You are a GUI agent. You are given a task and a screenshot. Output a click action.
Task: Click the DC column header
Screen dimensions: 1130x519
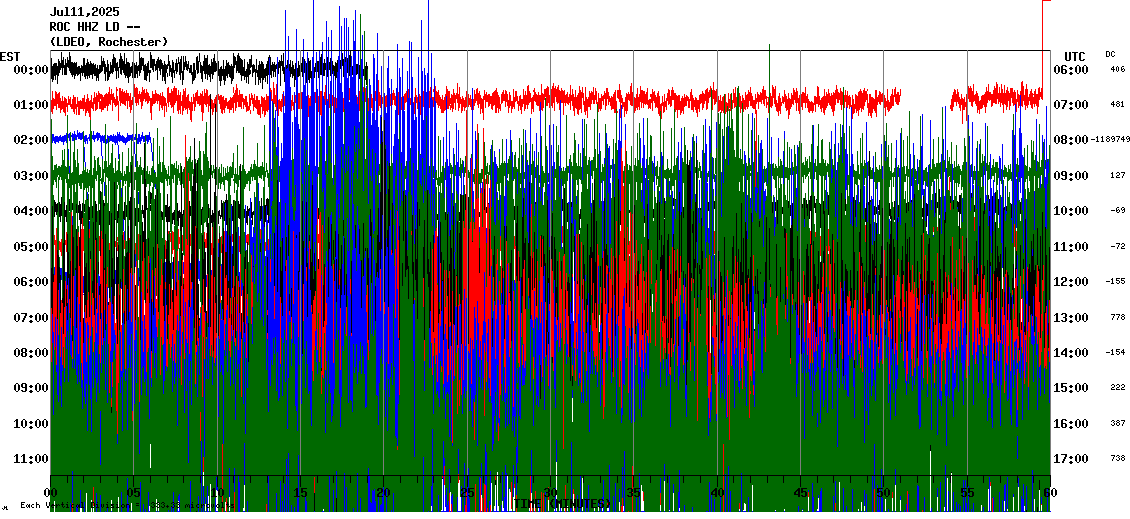pyautogui.click(x=1110, y=54)
